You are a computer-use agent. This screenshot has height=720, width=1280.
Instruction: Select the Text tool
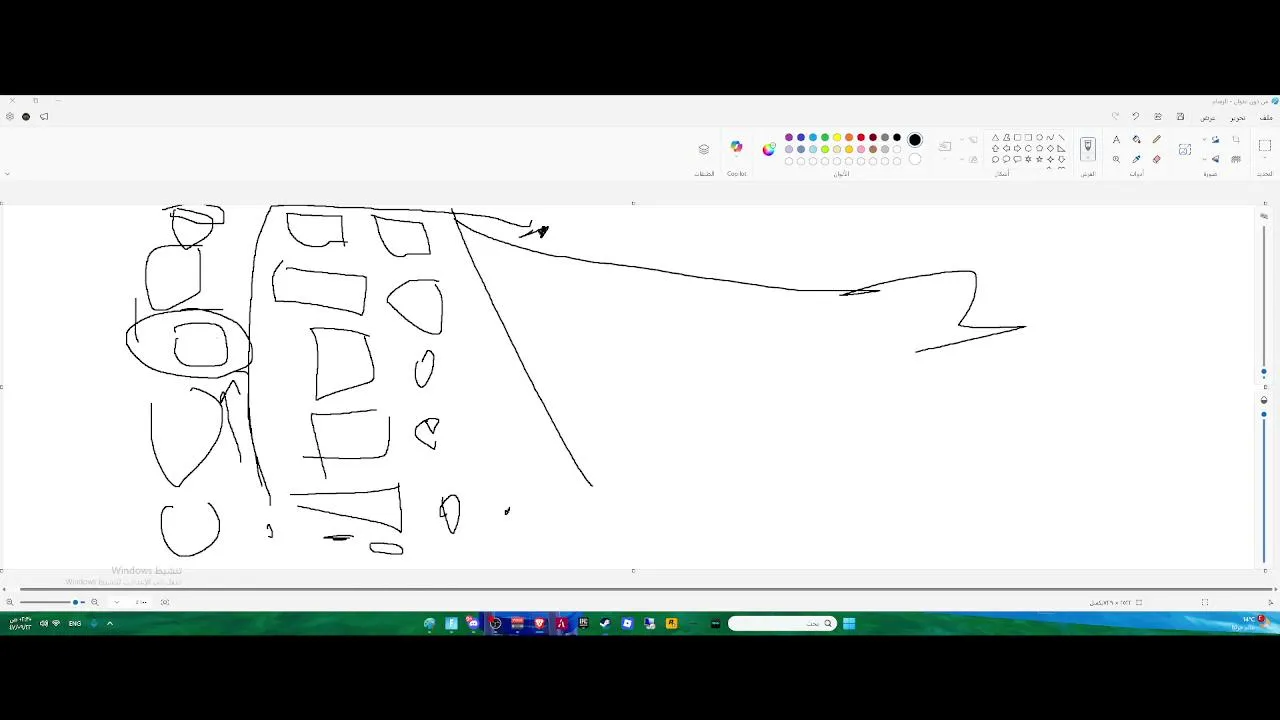click(1117, 140)
